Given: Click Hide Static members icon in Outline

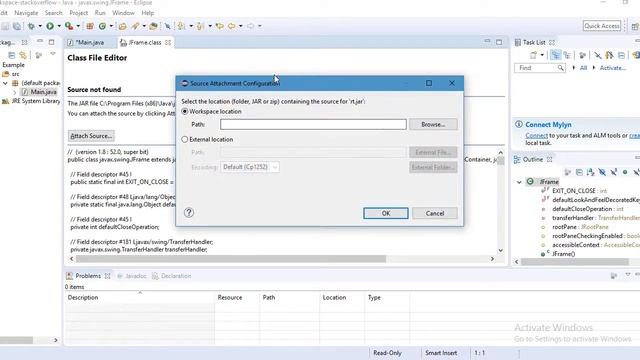Looking at the screenshot, I should tap(613, 173).
